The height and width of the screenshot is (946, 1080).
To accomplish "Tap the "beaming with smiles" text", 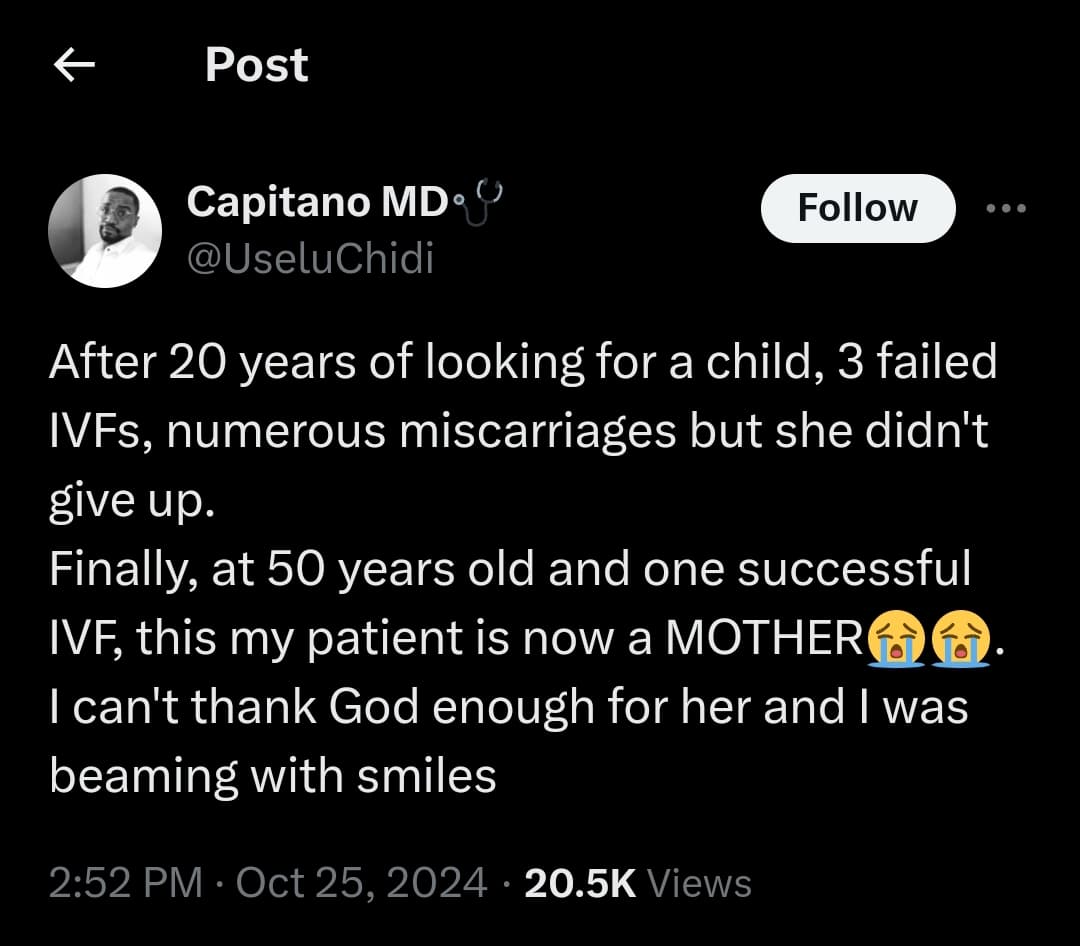I will point(273,777).
